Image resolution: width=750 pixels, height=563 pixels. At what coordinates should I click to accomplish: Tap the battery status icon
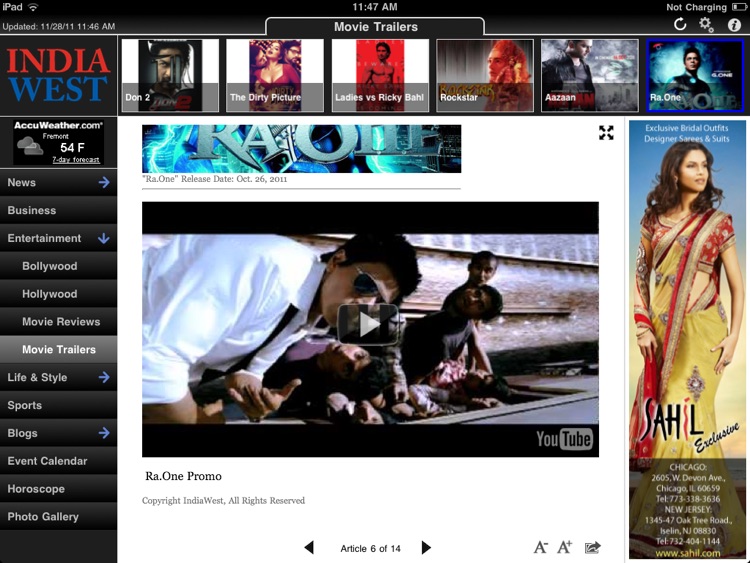739,7
